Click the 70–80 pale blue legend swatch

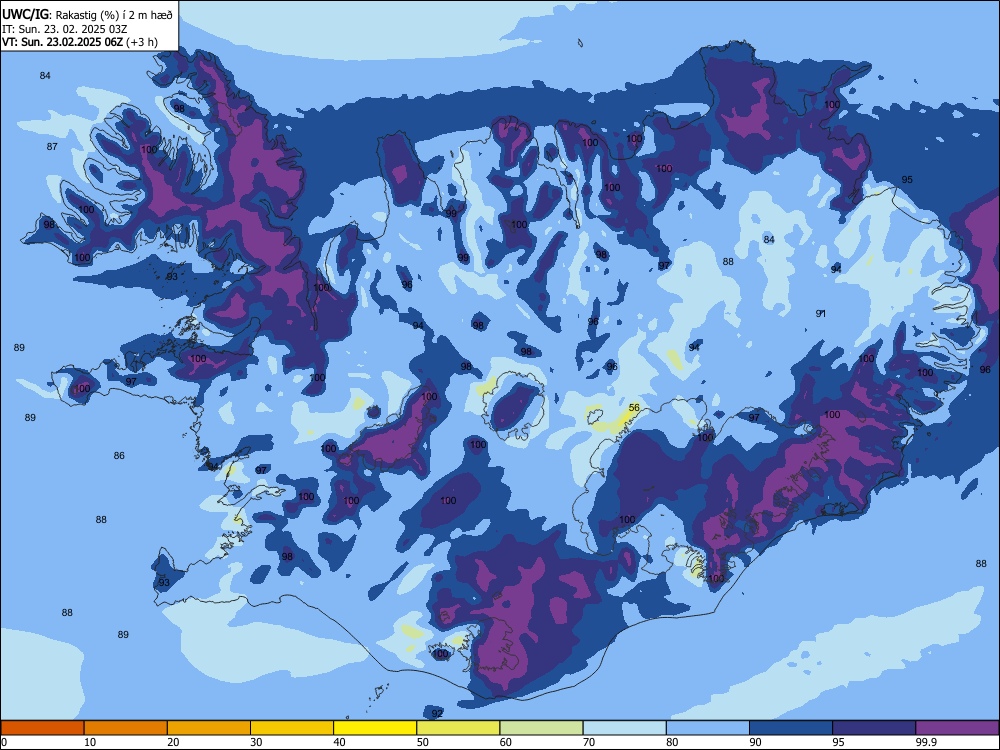(625, 728)
